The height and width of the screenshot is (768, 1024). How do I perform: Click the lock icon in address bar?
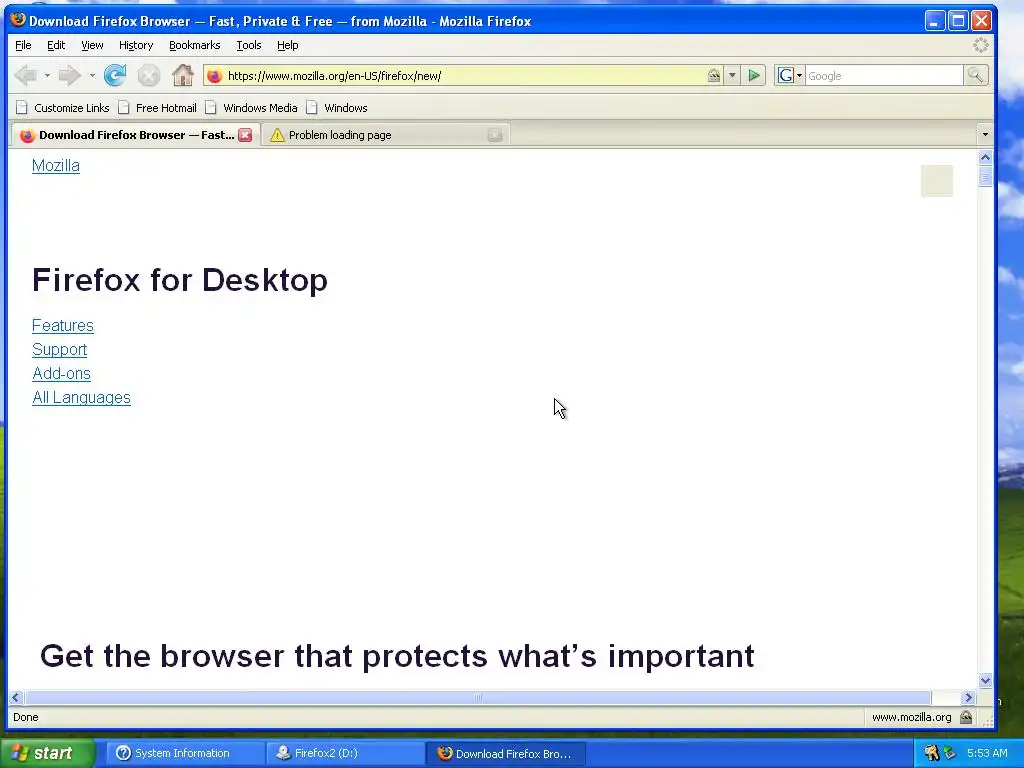714,76
